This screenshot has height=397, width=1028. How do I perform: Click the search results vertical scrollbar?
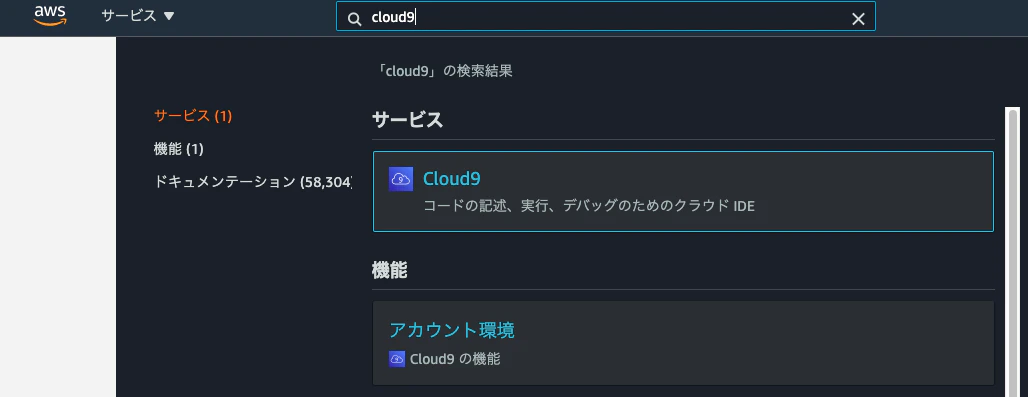tap(1014, 252)
